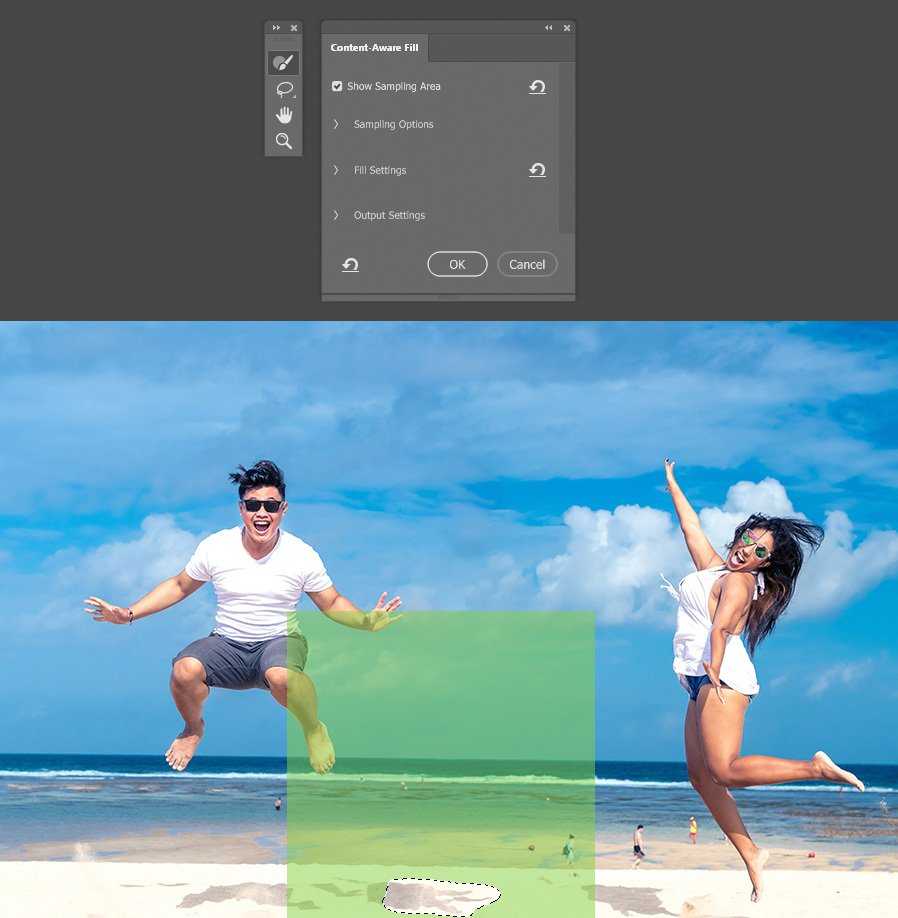Uncheck Show Sampling Area checkbox
Image resolution: width=898 pixels, height=918 pixels.
tap(337, 87)
